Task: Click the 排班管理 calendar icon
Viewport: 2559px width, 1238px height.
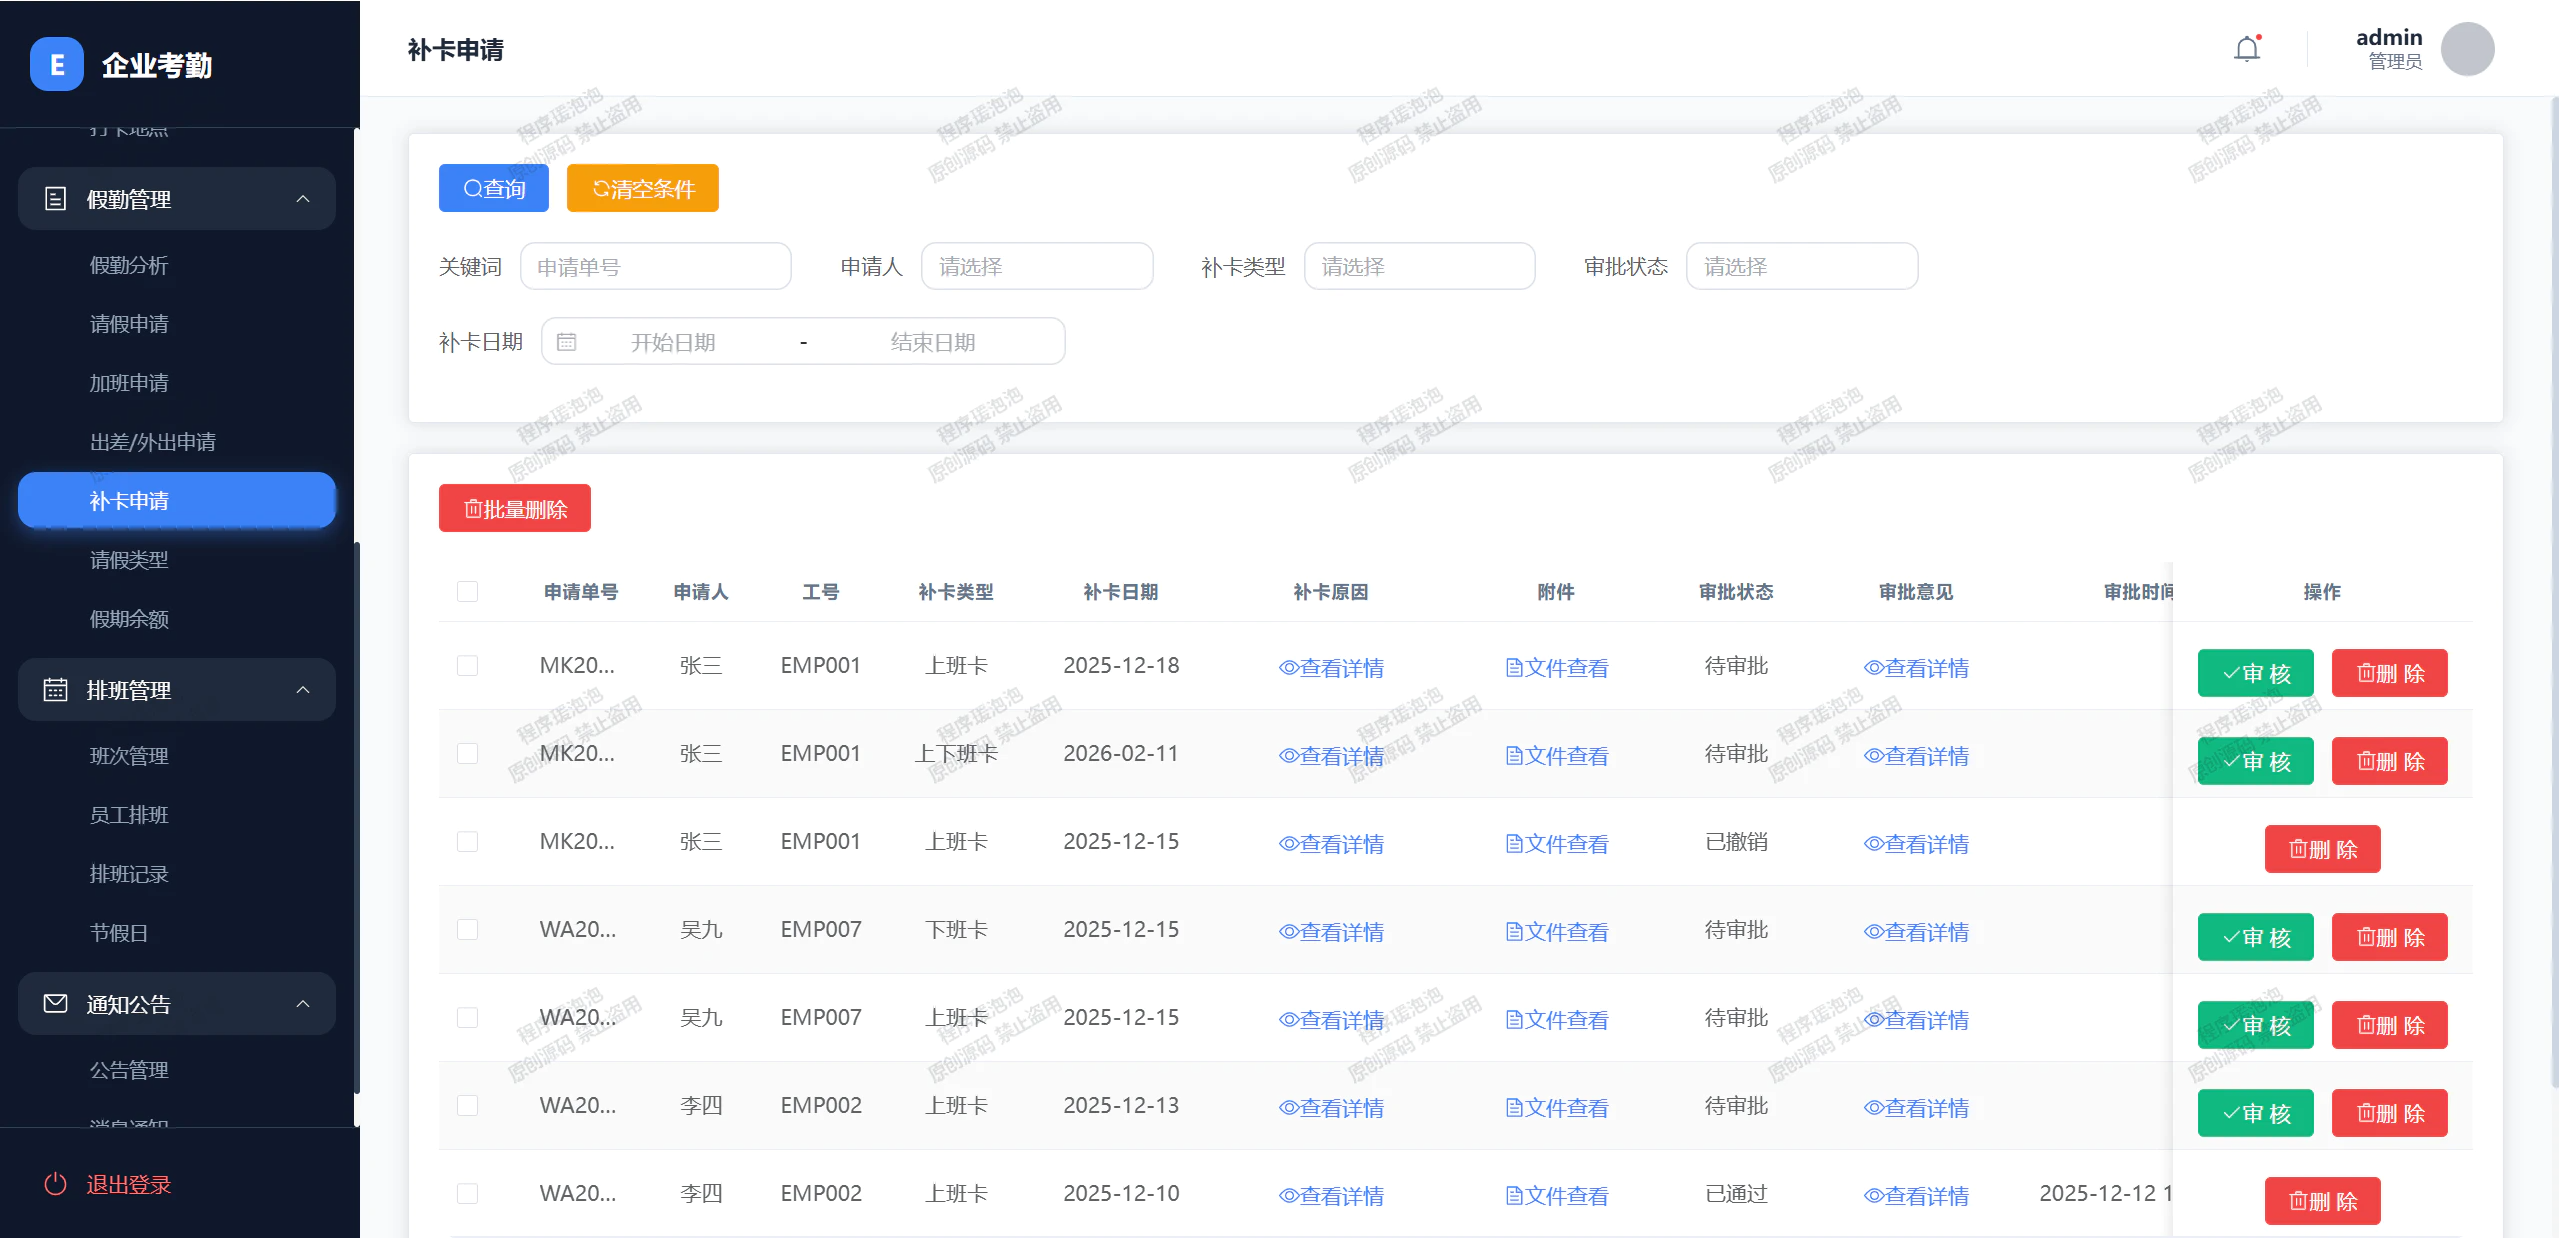Action: click(x=56, y=690)
